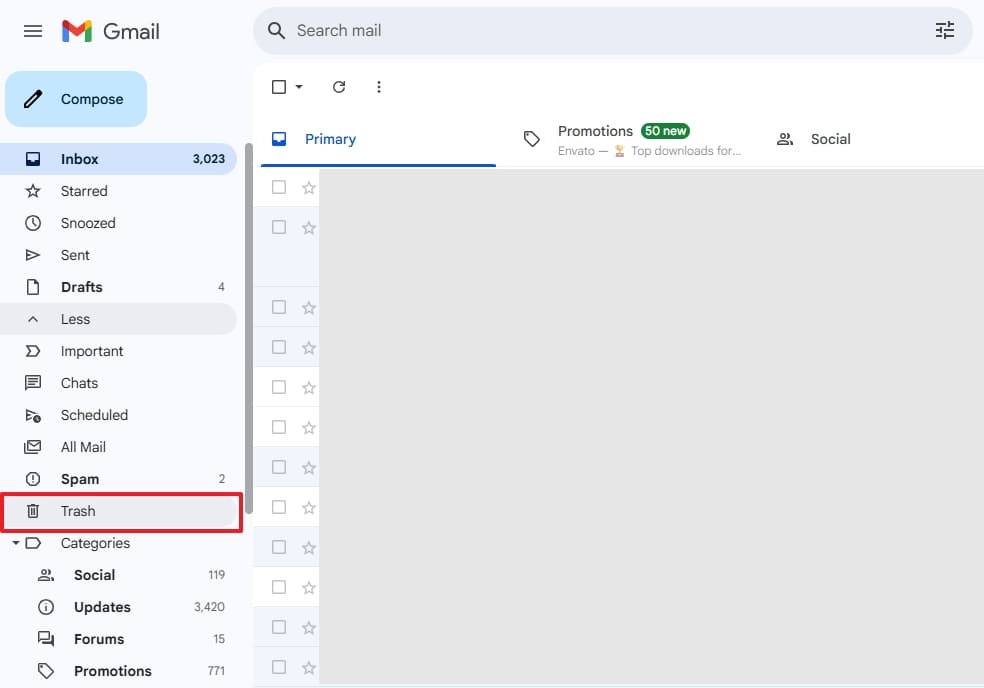Open the Trash folder
This screenshot has width=984, height=688.
[x=78, y=511]
